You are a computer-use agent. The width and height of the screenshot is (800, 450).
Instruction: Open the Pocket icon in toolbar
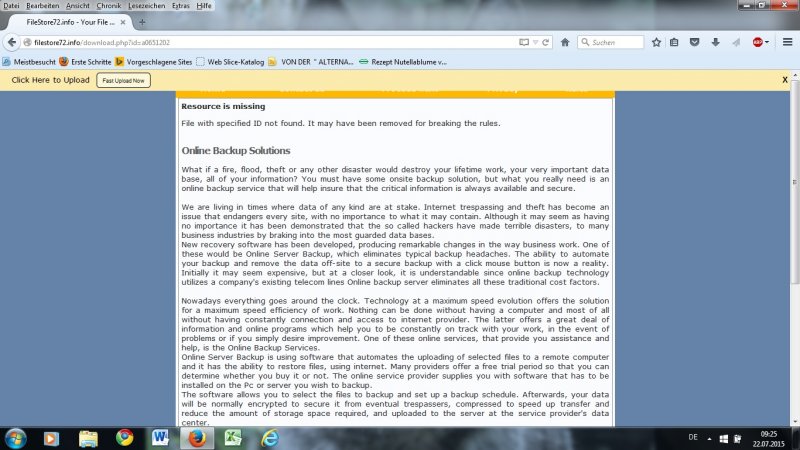(695, 43)
